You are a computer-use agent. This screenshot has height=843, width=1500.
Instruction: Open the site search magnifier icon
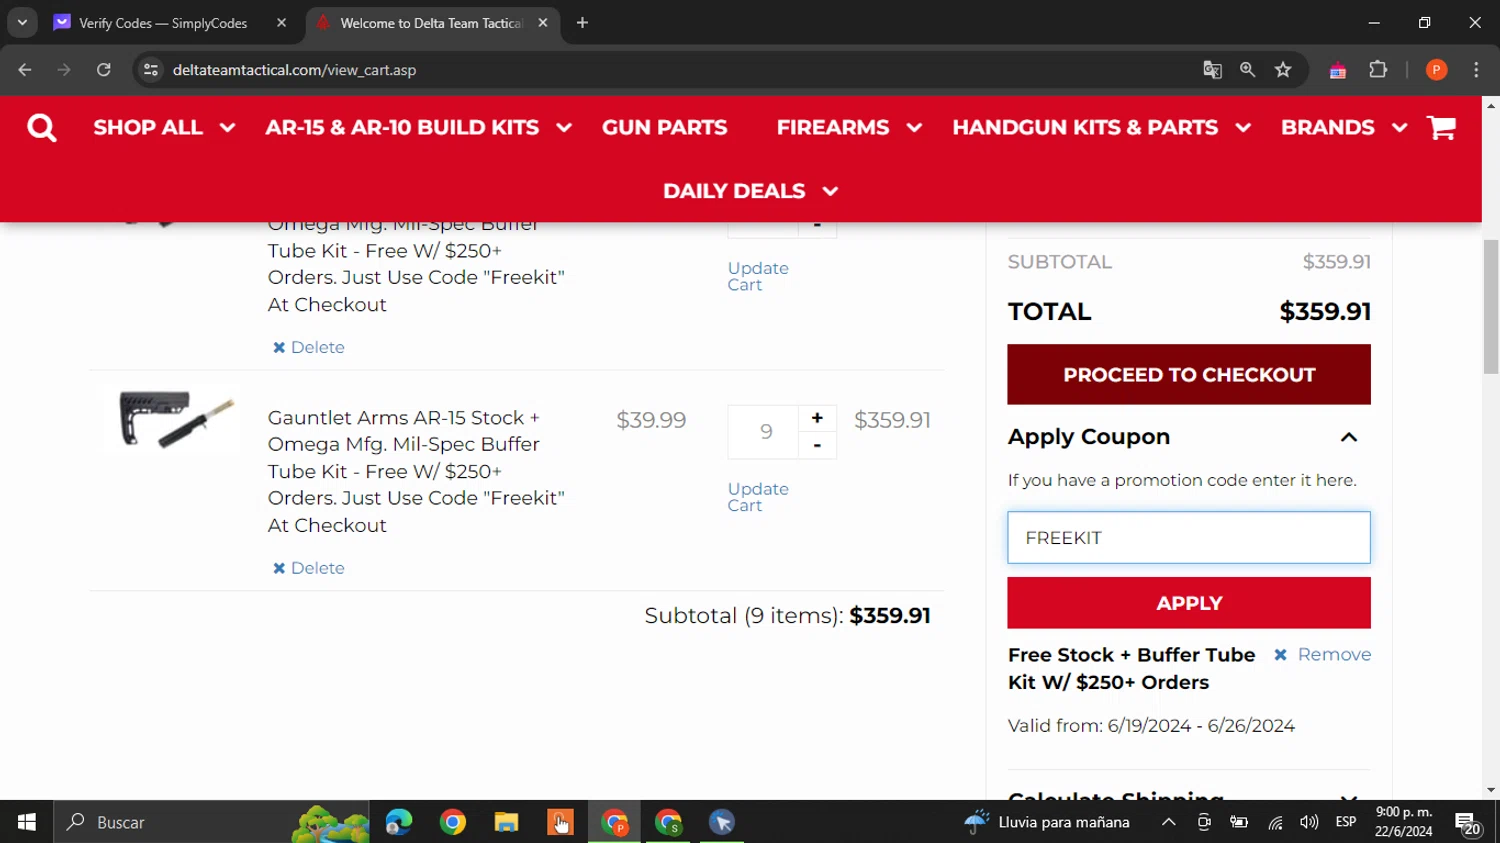(x=42, y=128)
